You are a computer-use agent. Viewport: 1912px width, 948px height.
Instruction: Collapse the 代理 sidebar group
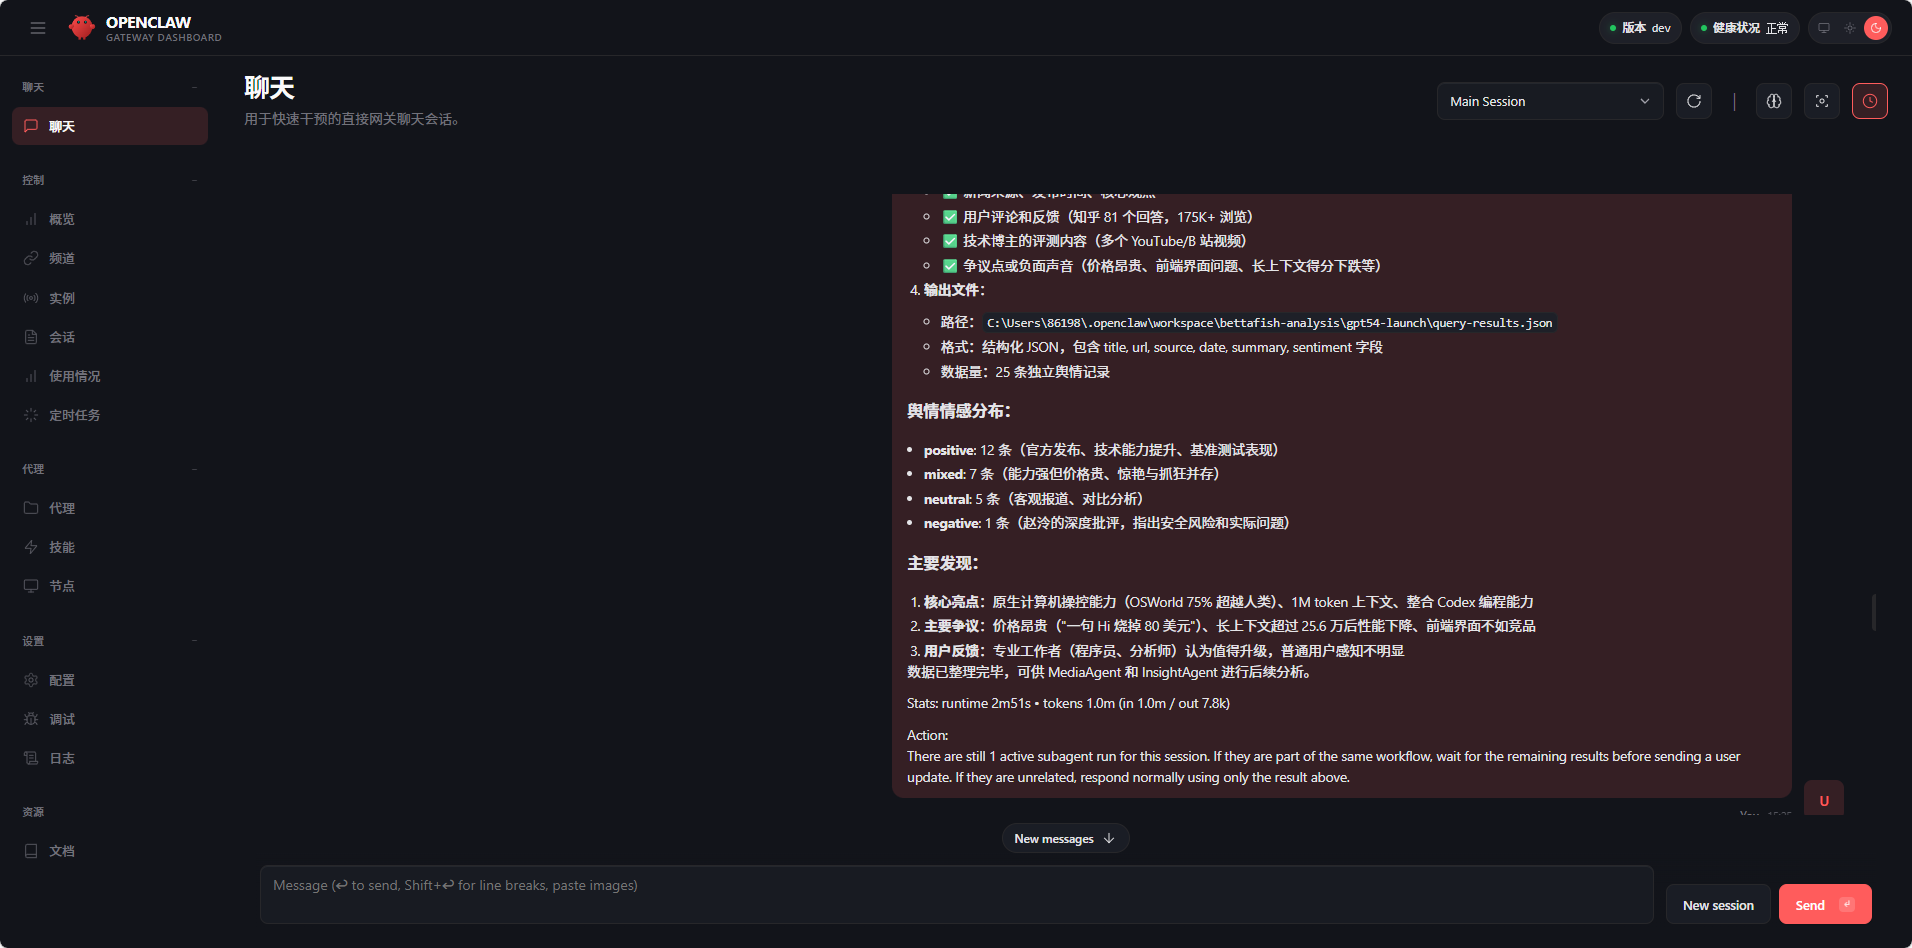(x=194, y=469)
